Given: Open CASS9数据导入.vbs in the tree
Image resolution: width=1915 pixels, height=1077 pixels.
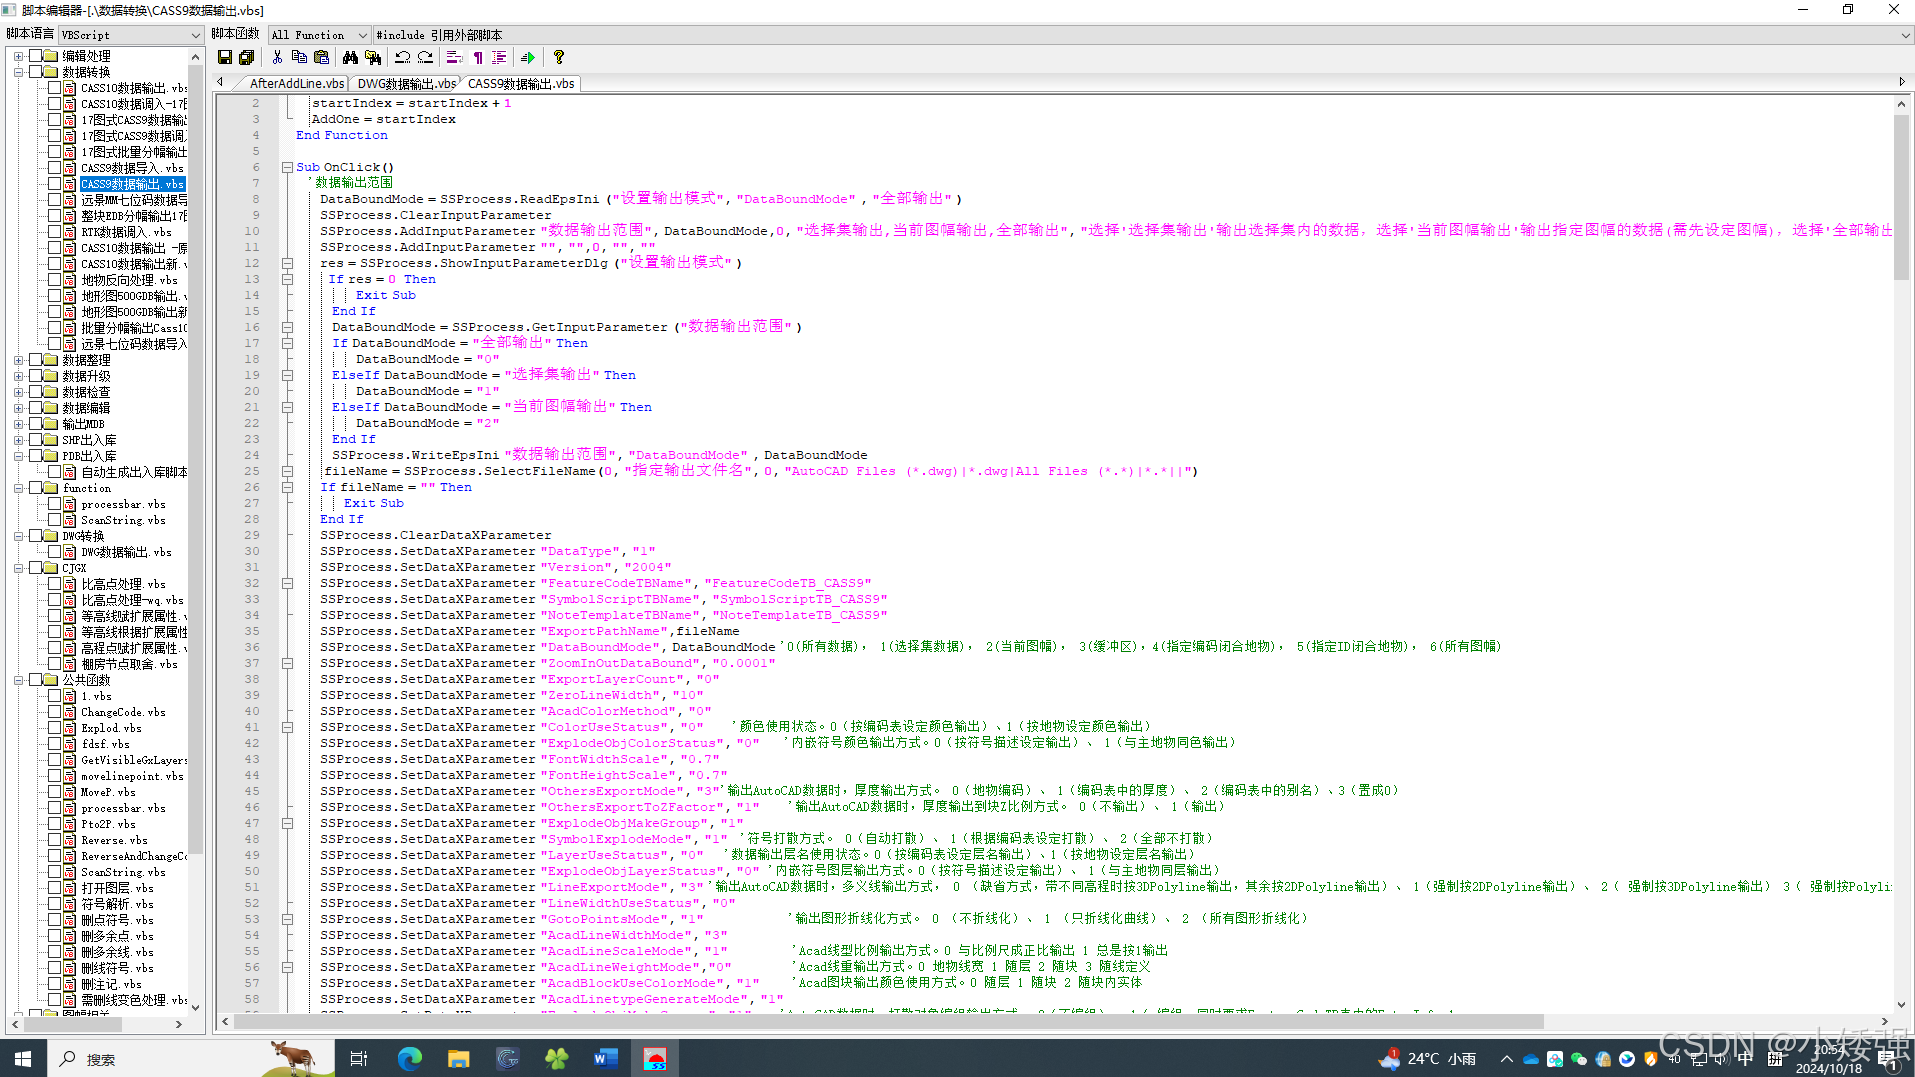Looking at the screenshot, I should coord(132,168).
